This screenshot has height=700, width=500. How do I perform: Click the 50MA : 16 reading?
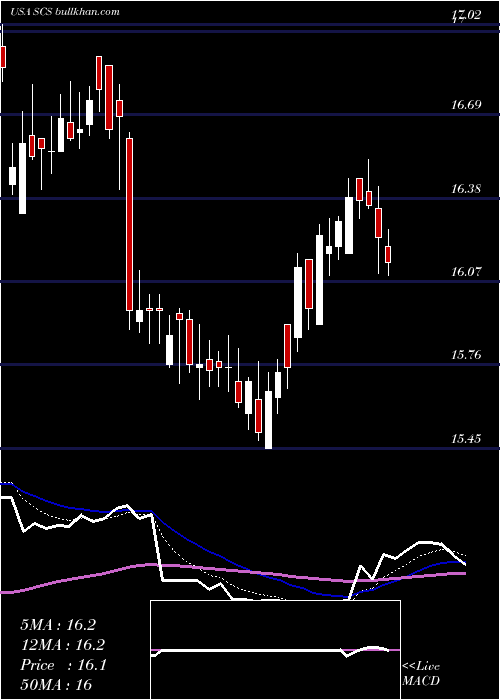[x=56, y=684]
